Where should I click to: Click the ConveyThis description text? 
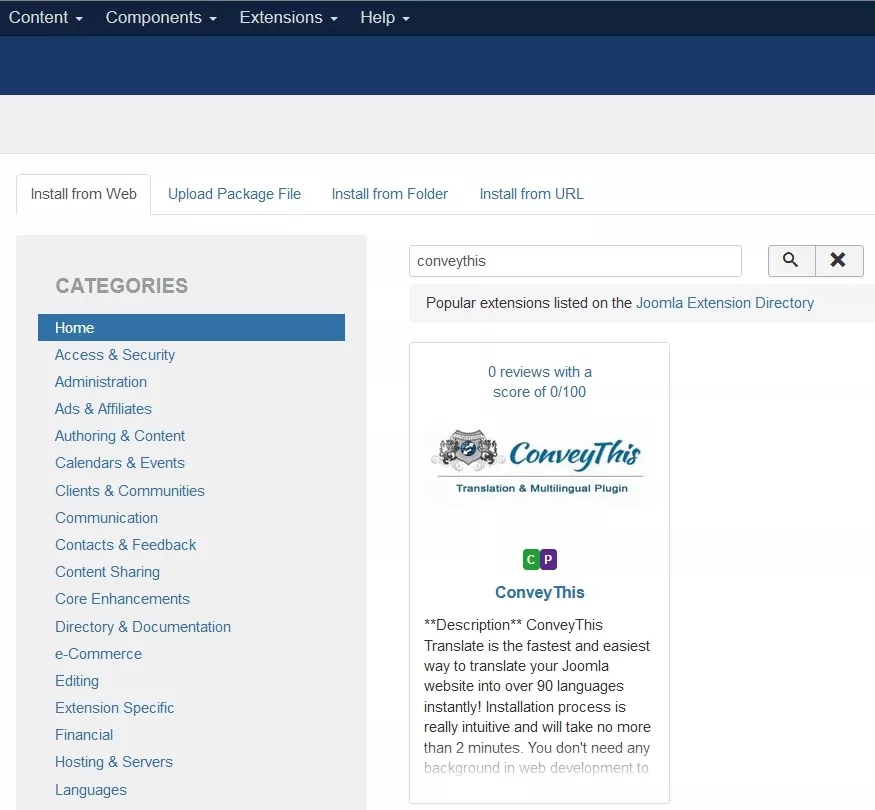coord(537,696)
